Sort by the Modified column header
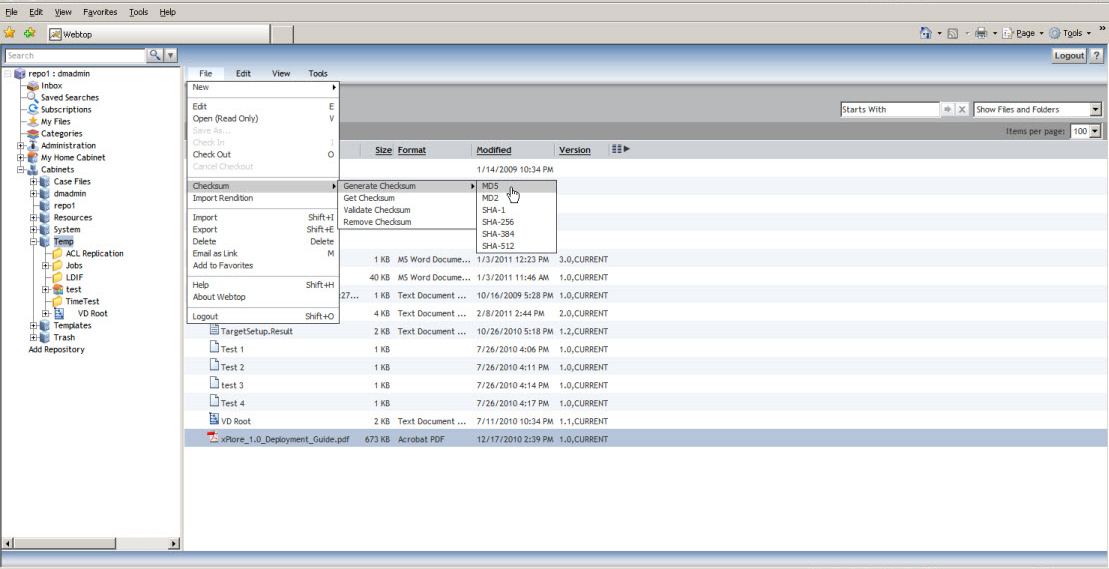This screenshot has width=1109, height=569. (494, 150)
